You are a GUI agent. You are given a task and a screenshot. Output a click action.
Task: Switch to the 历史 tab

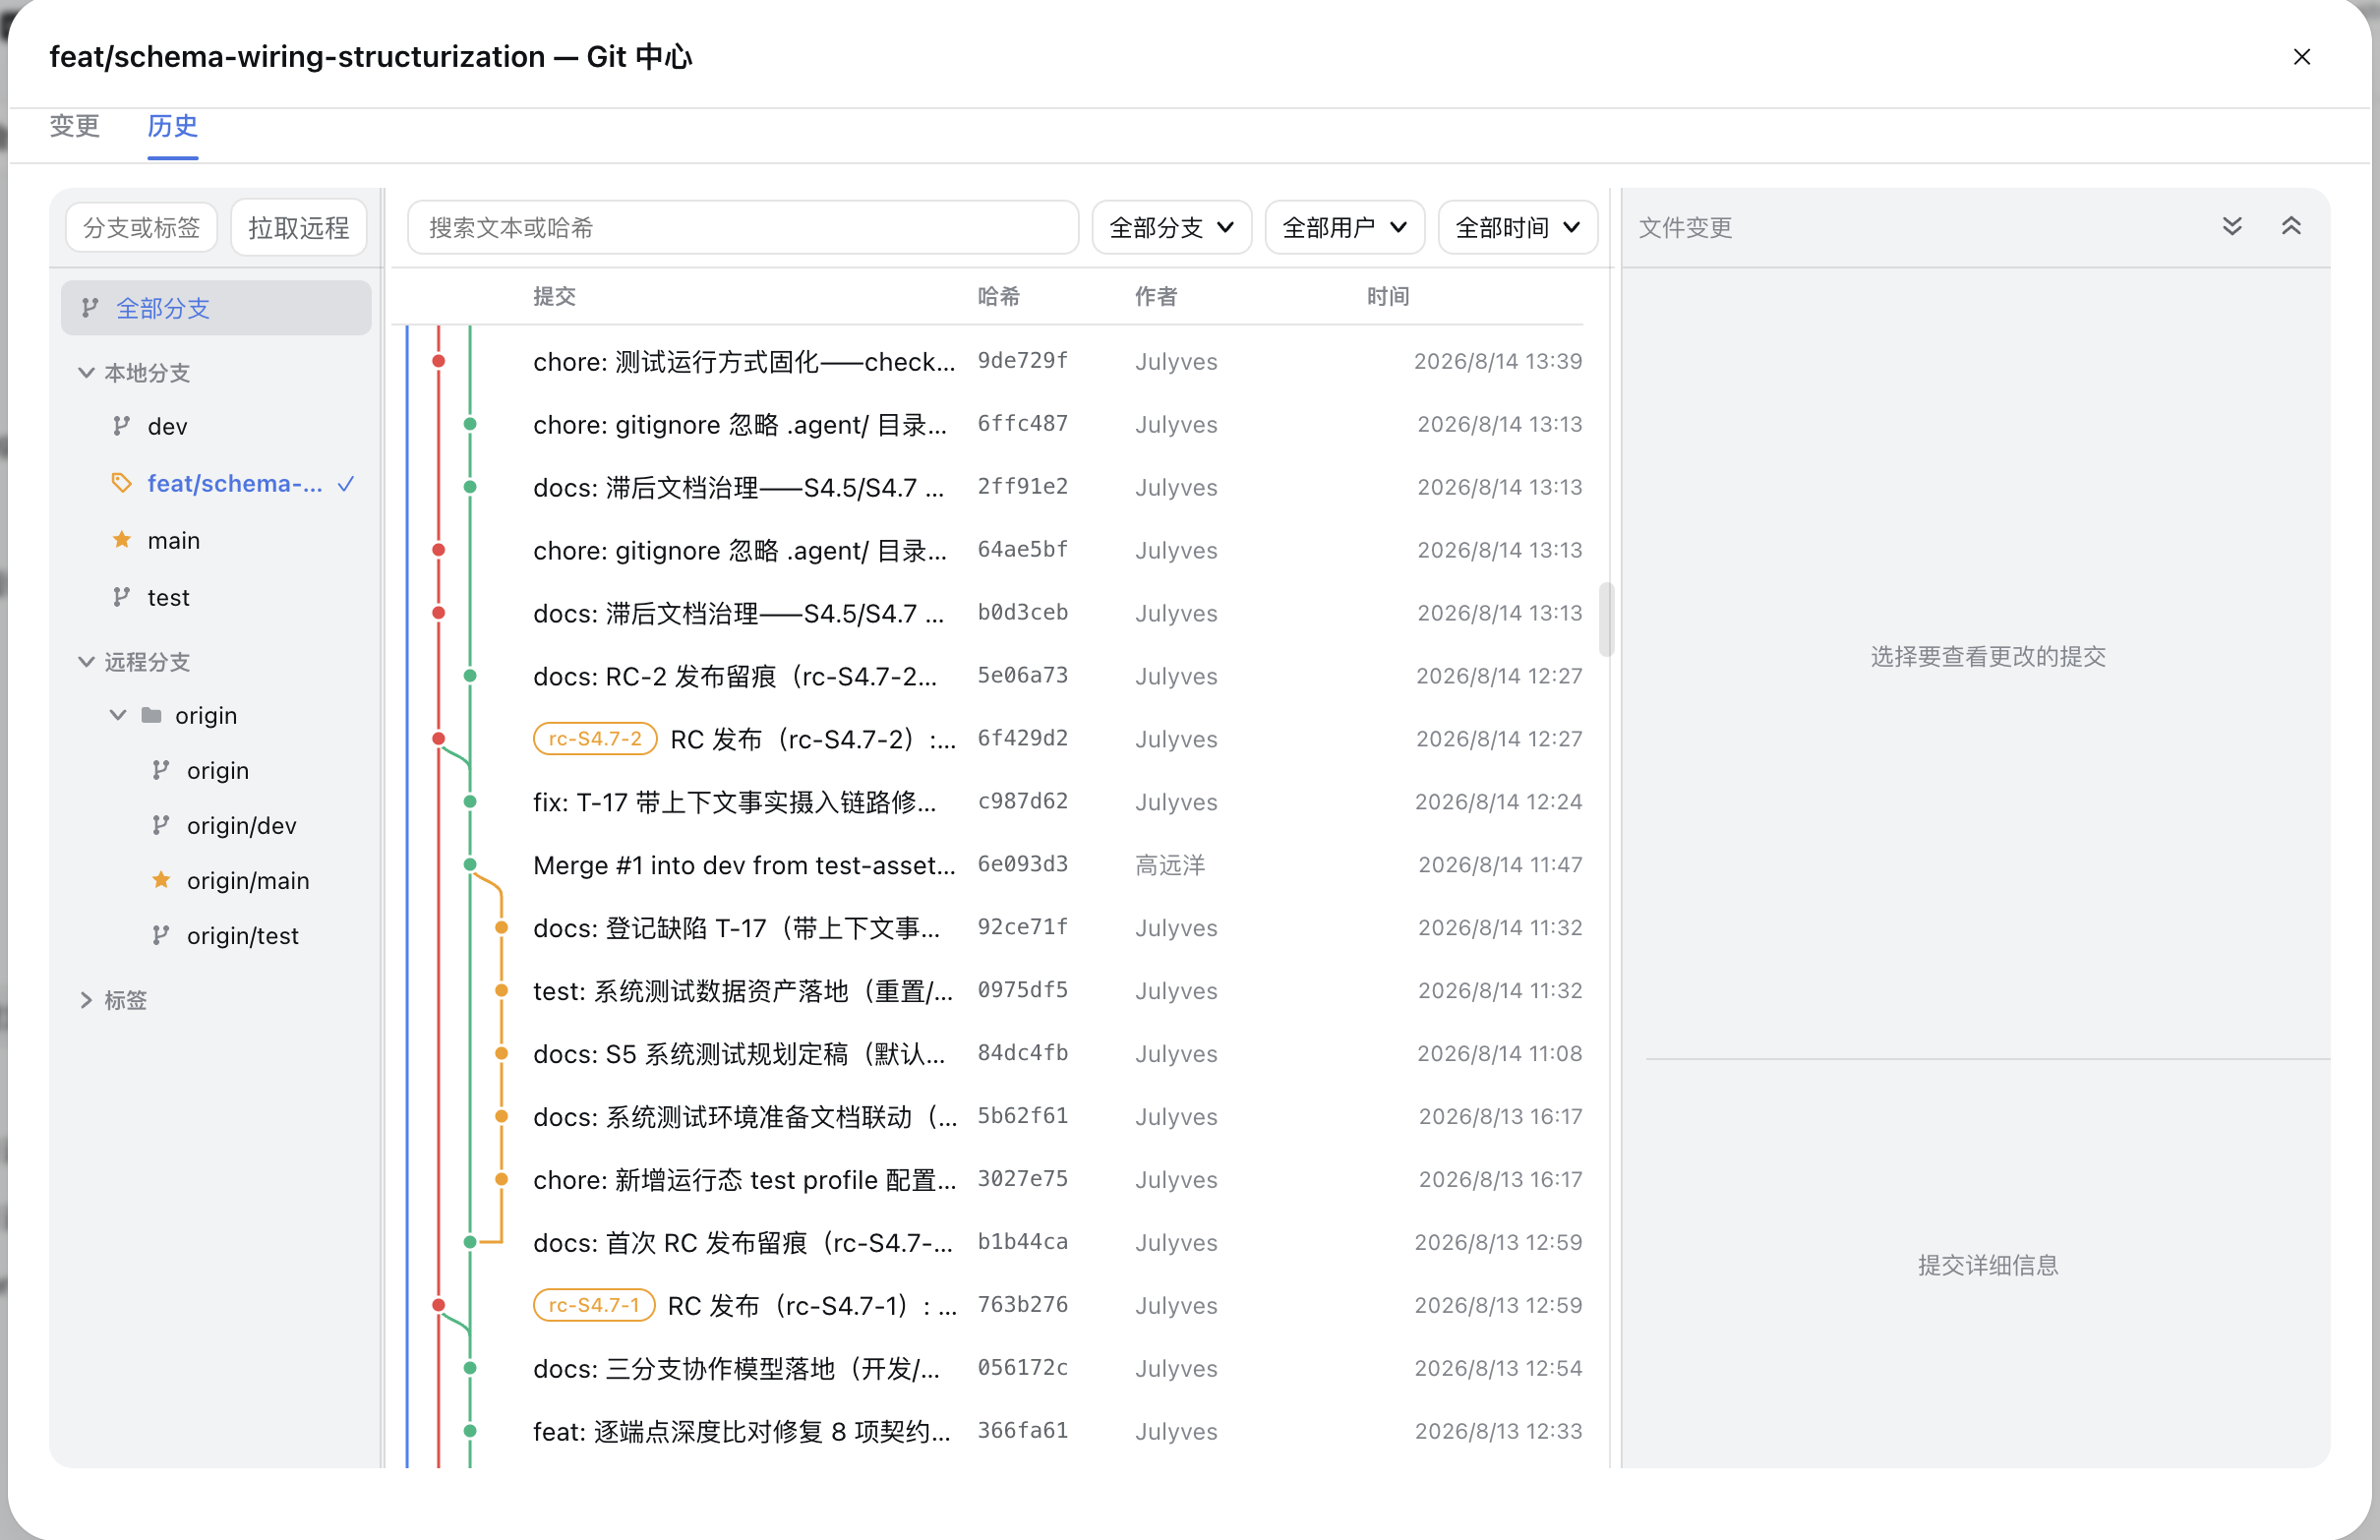pos(172,126)
